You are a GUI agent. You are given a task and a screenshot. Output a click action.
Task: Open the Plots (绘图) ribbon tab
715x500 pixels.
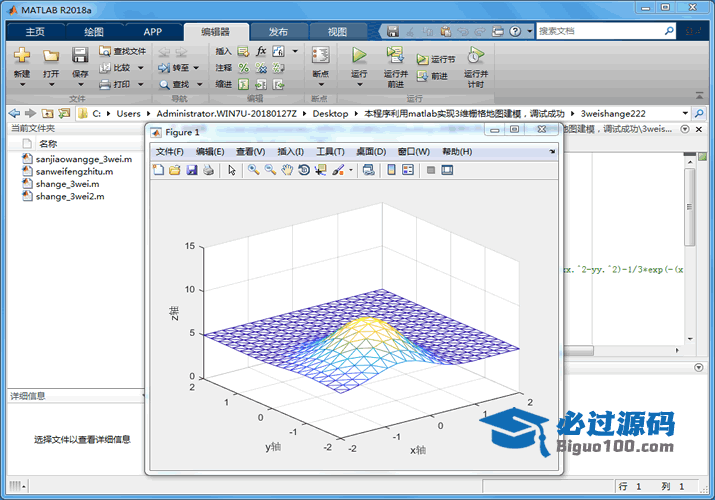click(94, 31)
